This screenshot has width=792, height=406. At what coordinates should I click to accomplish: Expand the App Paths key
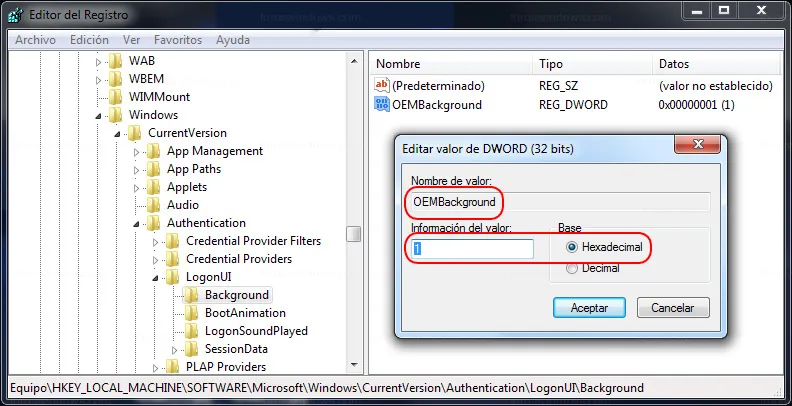point(136,170)
